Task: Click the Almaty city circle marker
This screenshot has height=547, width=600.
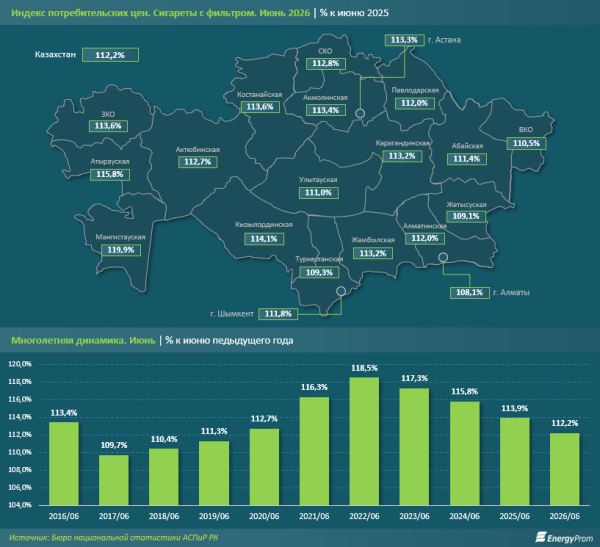Action: point(443,257)
